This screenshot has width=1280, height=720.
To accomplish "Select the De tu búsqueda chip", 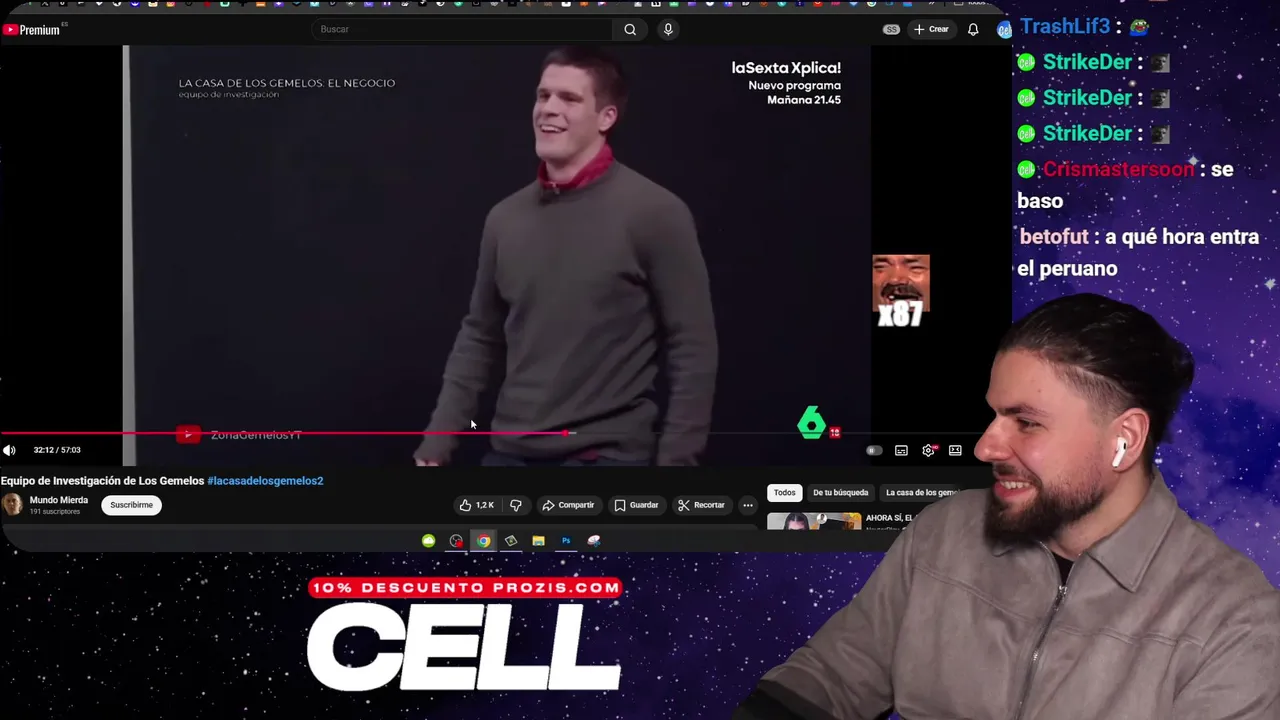I will (840, 493).
